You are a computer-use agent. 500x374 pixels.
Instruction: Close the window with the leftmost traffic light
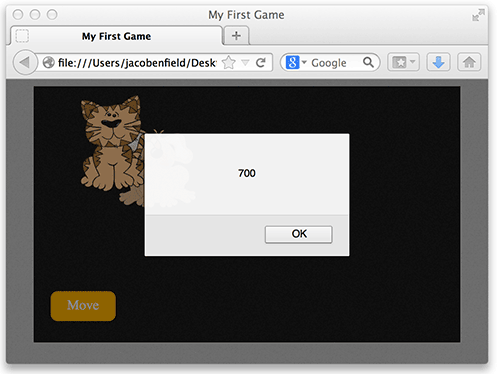pos(18,15)
